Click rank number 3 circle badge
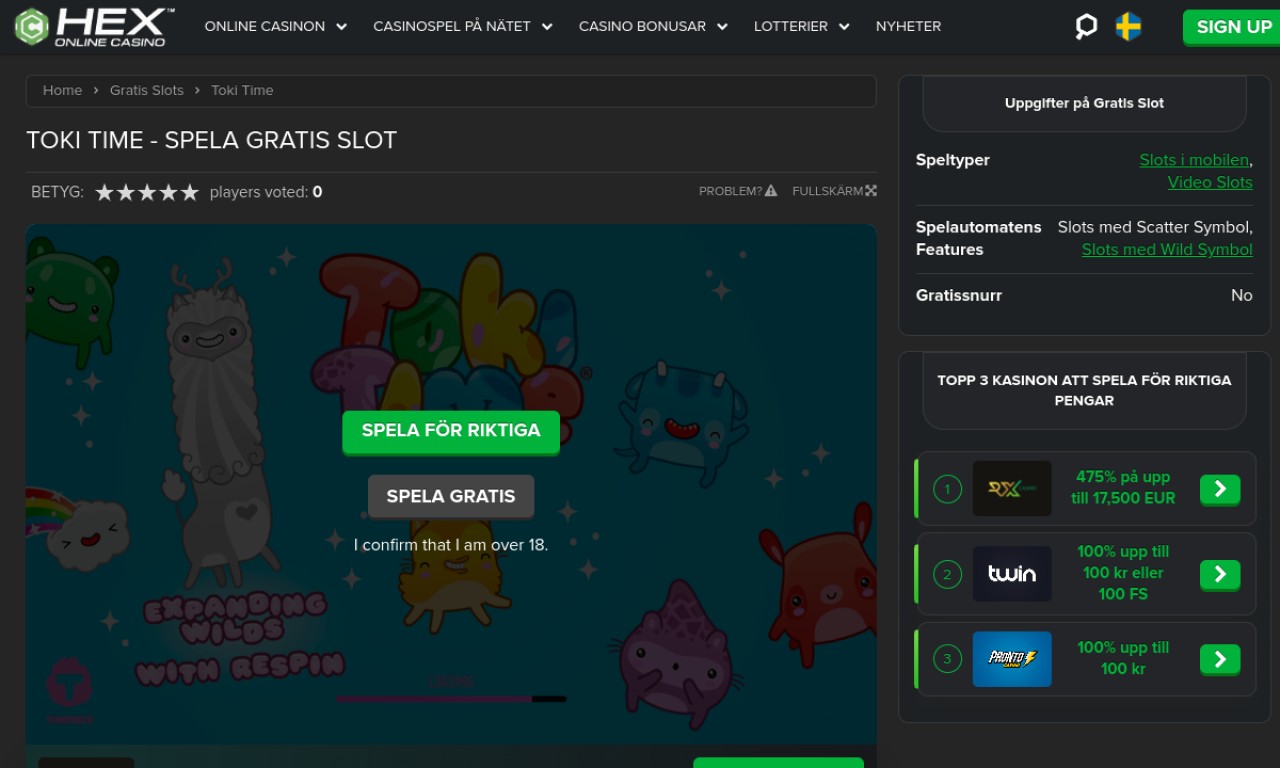Screen dimensions: 1280x768 [947, 659]
